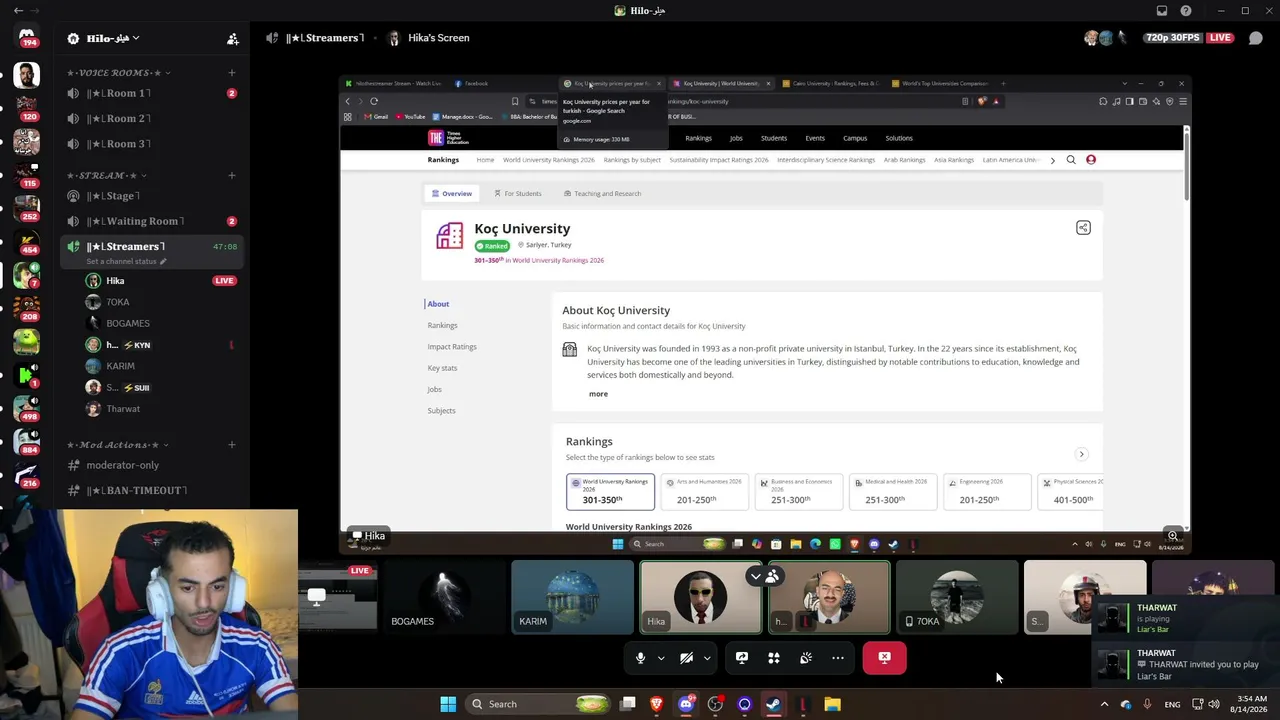Select Engineering 2026 ranking card
This screenshot has width=1280, height=720.
[x=987, y=491]
